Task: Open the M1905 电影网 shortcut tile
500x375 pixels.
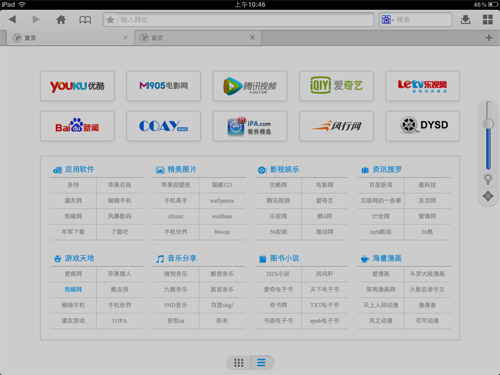Action: (163, 86)
